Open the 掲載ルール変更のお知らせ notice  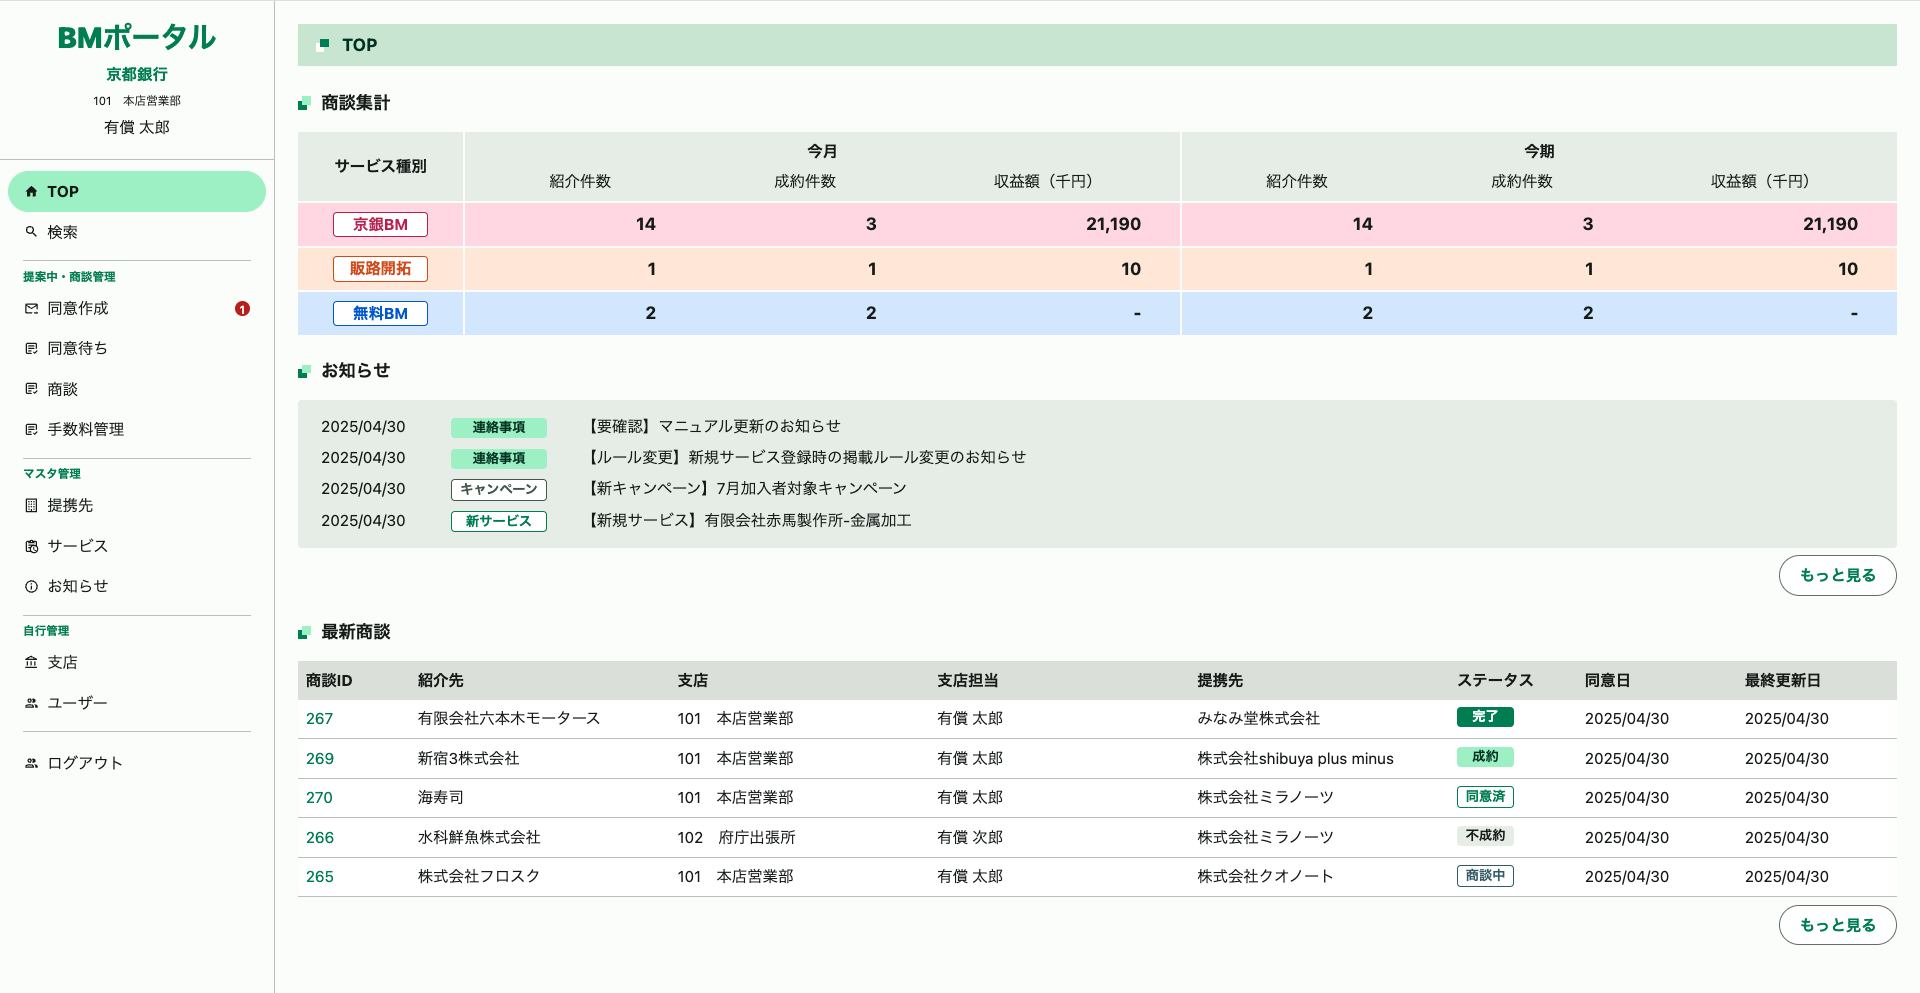[x=806, y=458]
